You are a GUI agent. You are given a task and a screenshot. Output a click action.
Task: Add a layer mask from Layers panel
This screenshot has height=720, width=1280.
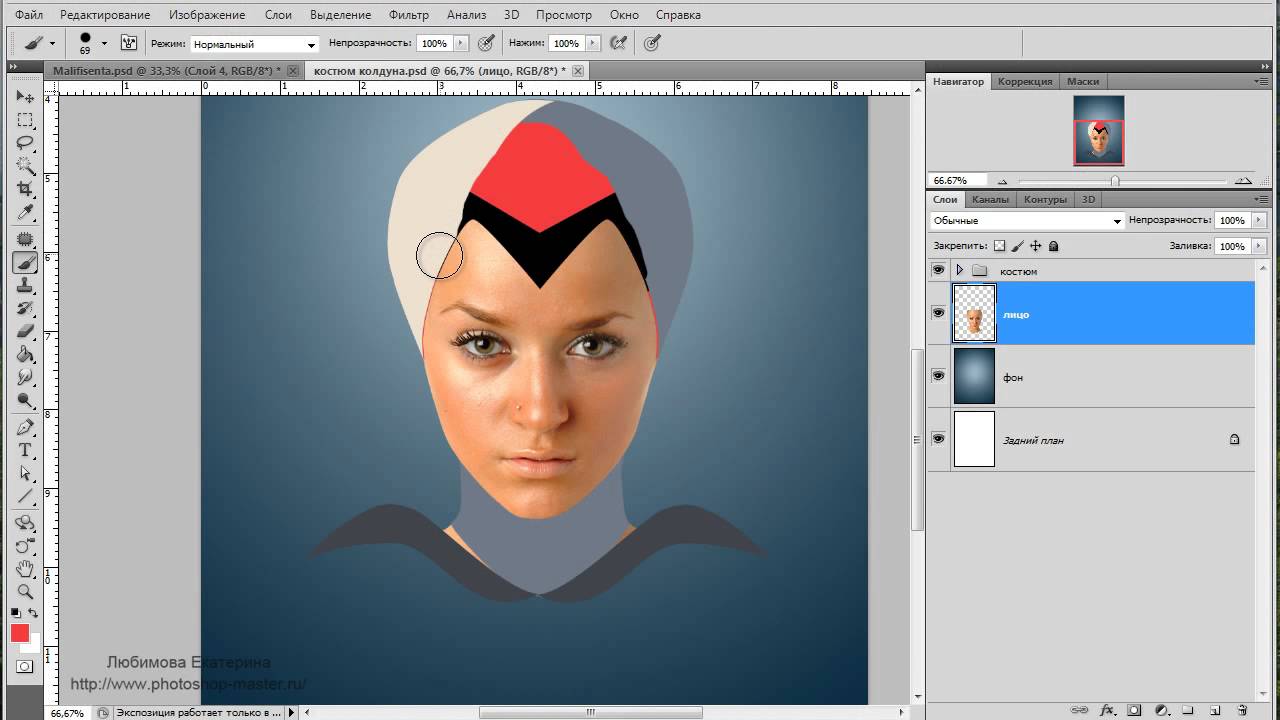click(1134, 710)
